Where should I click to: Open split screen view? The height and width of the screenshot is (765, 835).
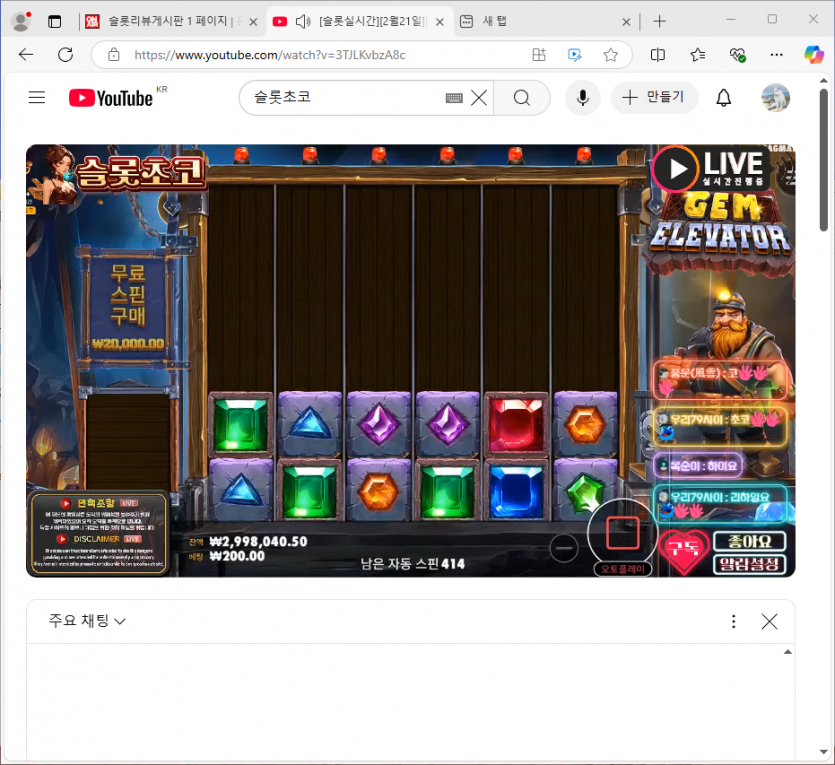(658, 54)
